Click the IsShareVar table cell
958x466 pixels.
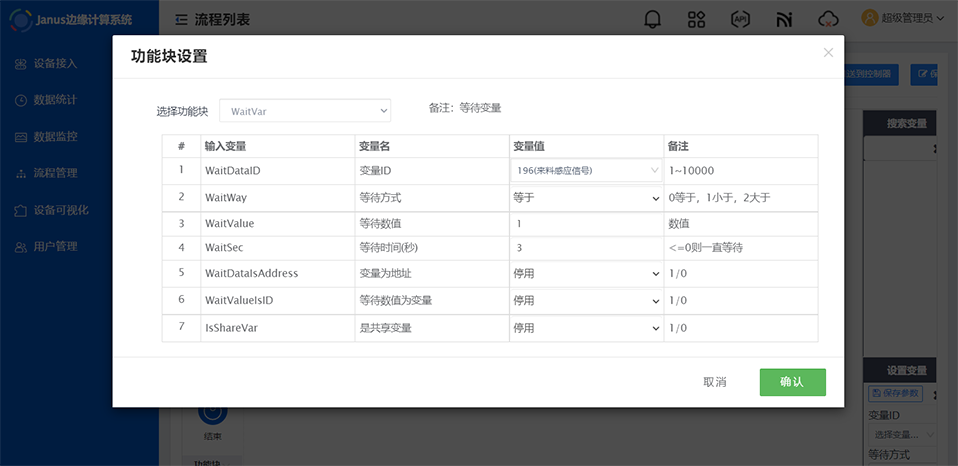tap(278, 328)
